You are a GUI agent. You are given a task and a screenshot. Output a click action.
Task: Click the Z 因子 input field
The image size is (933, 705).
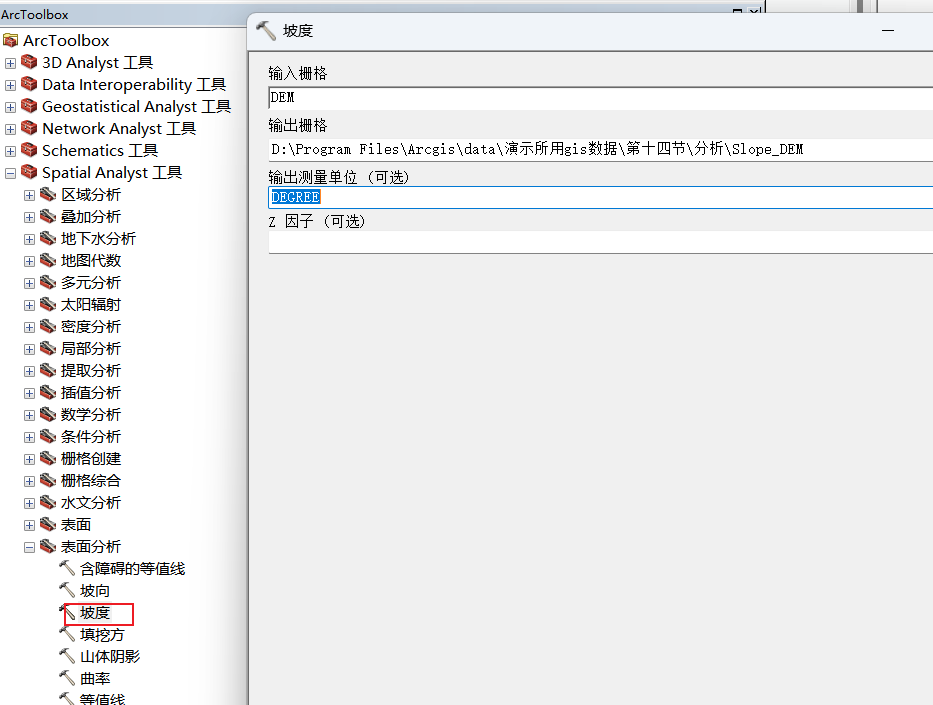[x=600, y=242]
